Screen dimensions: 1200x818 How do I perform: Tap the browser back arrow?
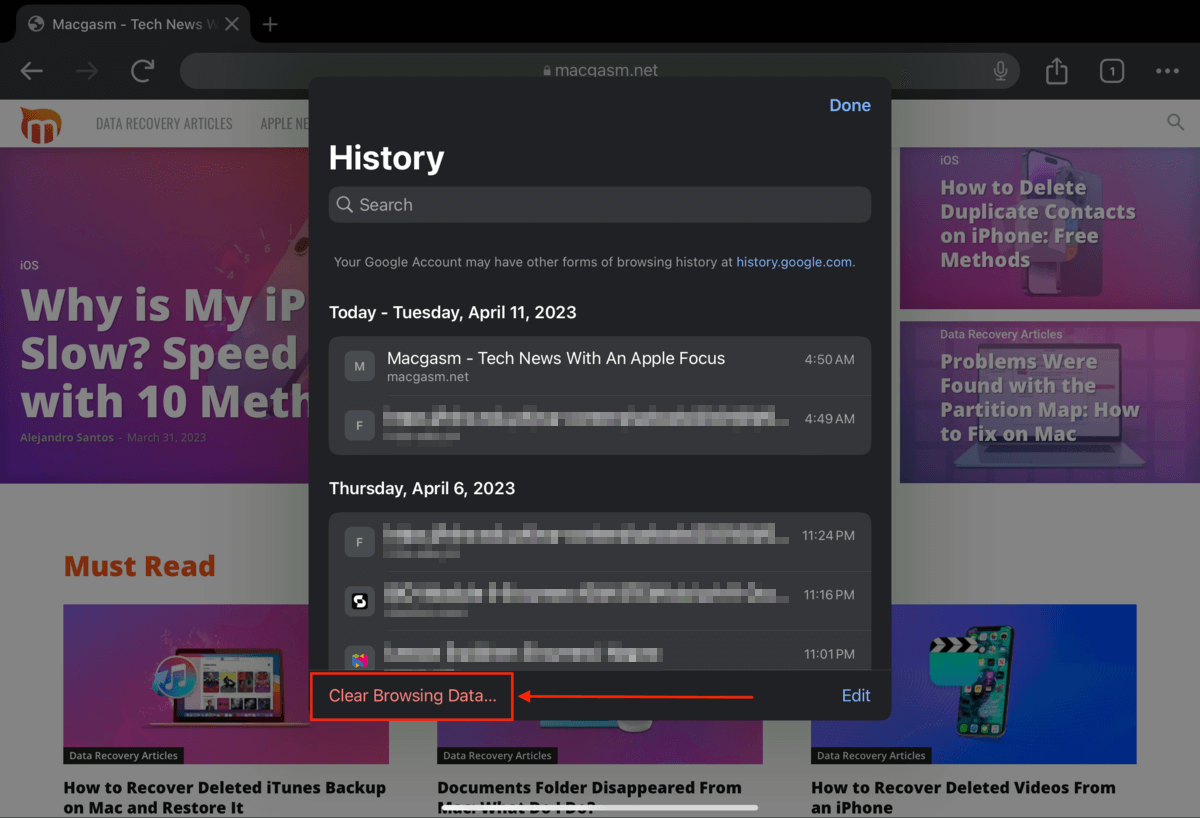(32, 71)
